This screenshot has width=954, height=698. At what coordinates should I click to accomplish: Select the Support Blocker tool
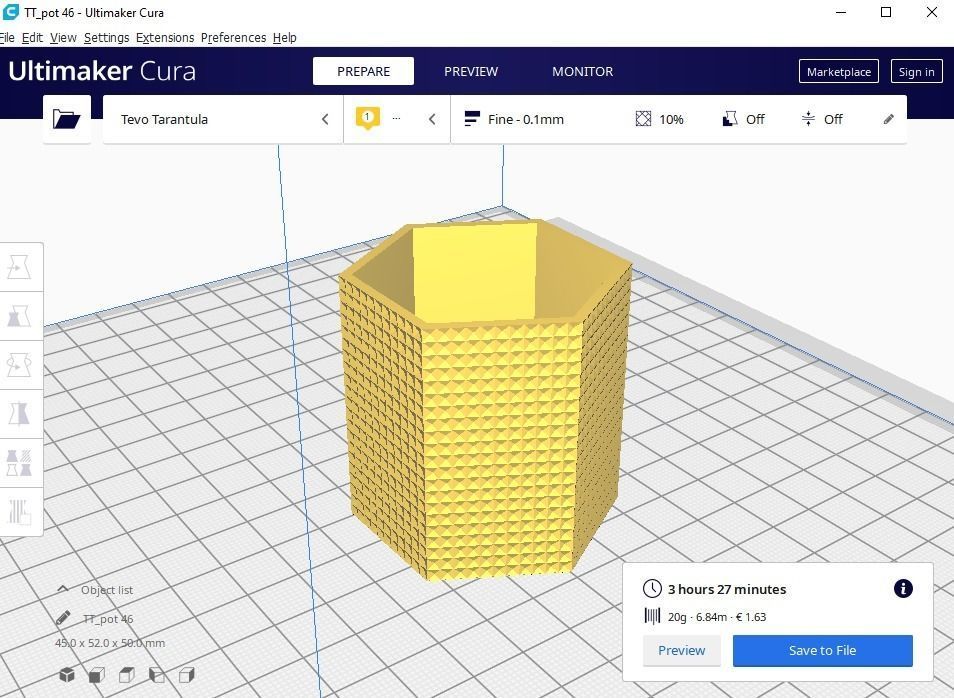coord(19,512)
